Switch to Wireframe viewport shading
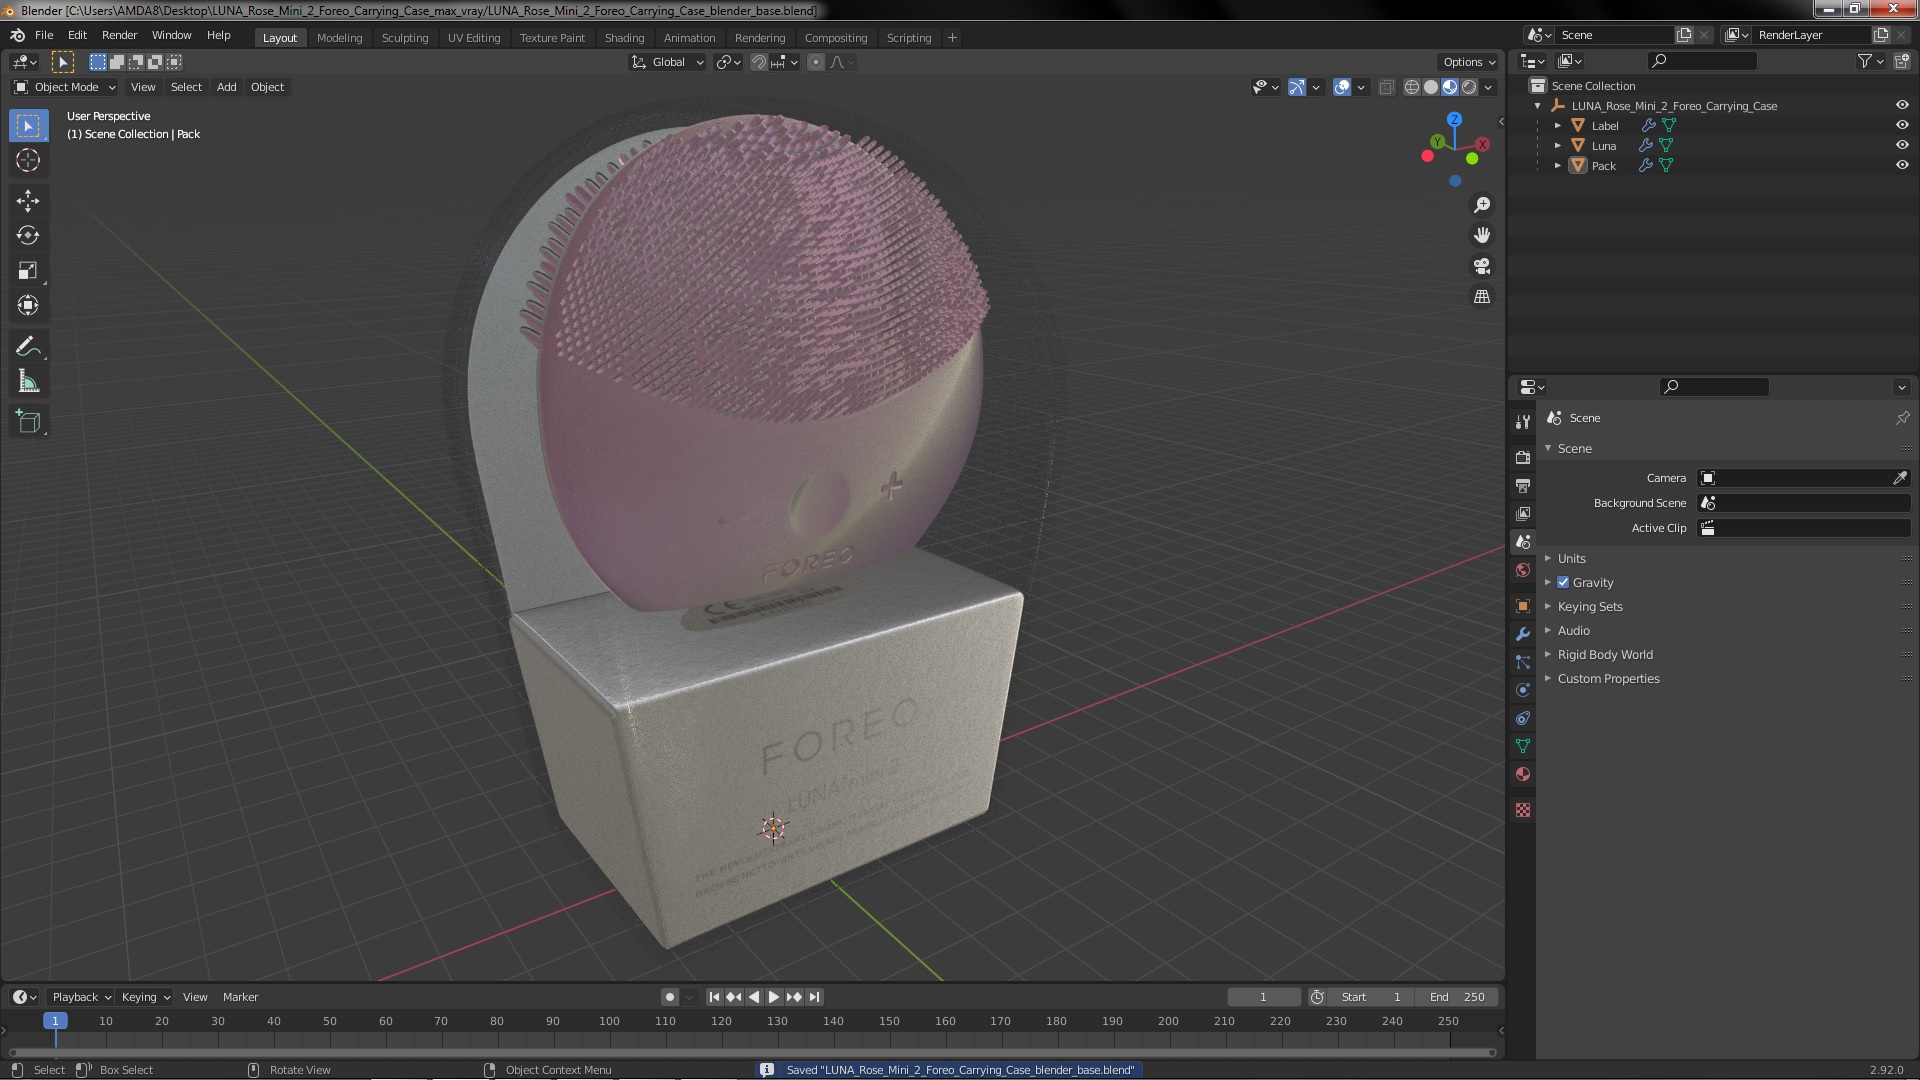 1412,88
